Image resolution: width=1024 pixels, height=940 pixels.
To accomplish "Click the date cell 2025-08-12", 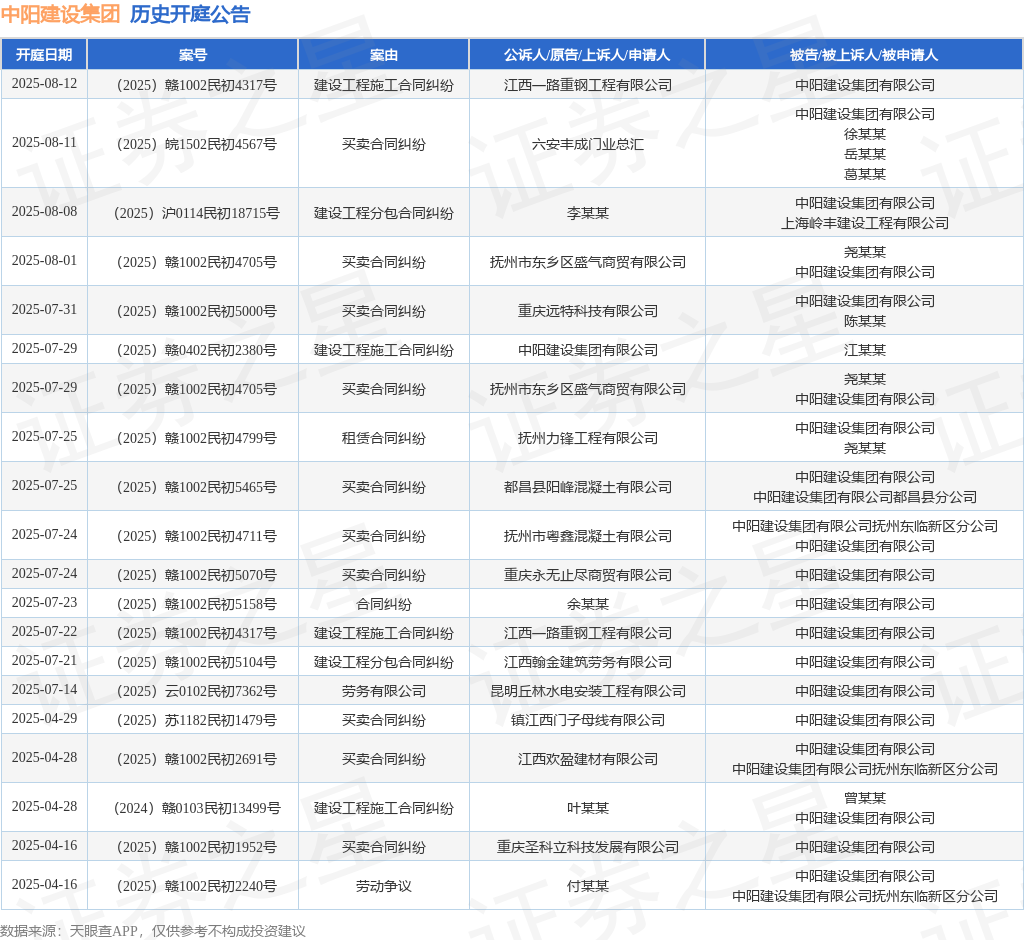I will click(44, 84).
